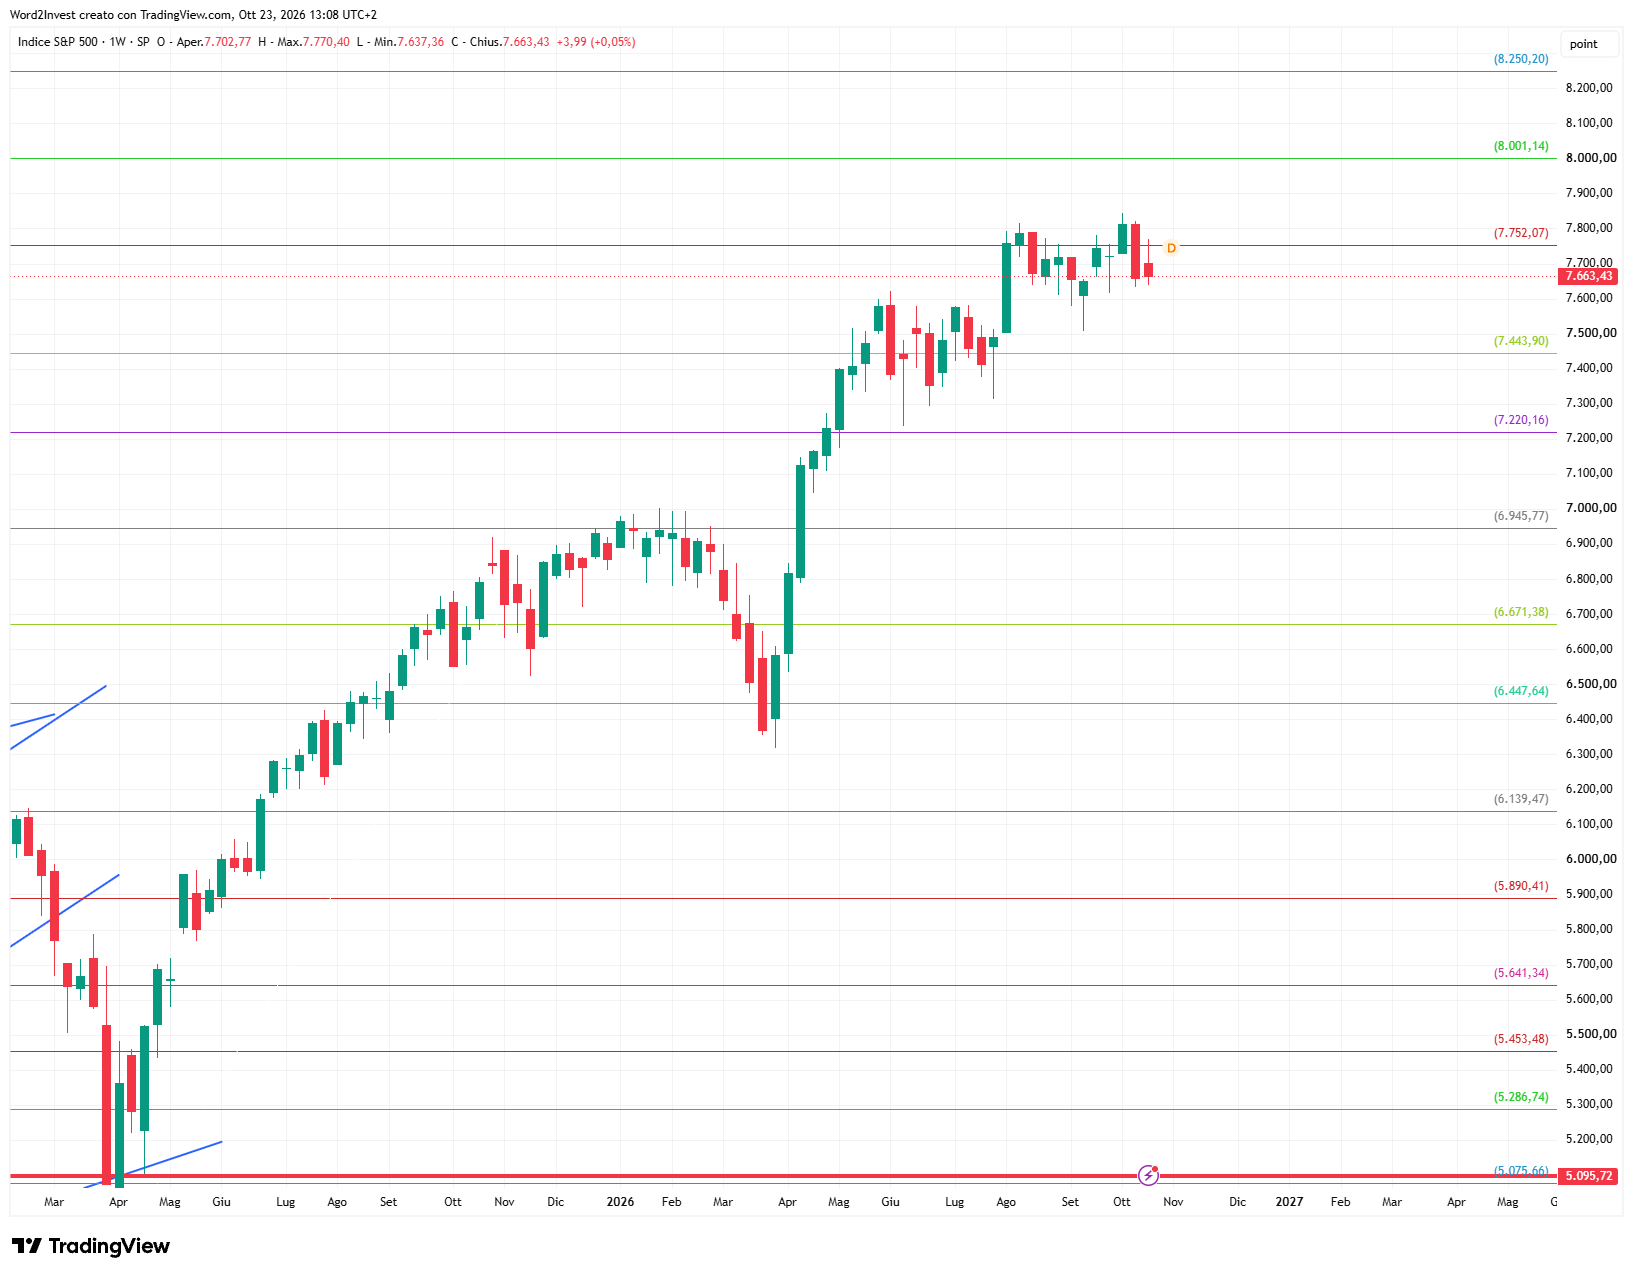Image resolution: width=1633 pixels, height=1276 pixels.
Task: Click the lightning event icon on the time axis
Action: pos(1149,1175)
